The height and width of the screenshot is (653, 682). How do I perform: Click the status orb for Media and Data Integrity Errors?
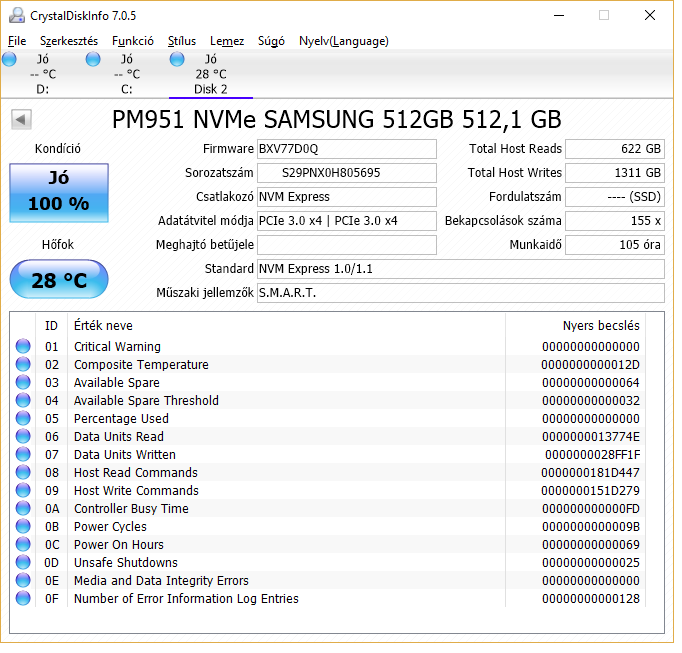[x=23, y=580]
